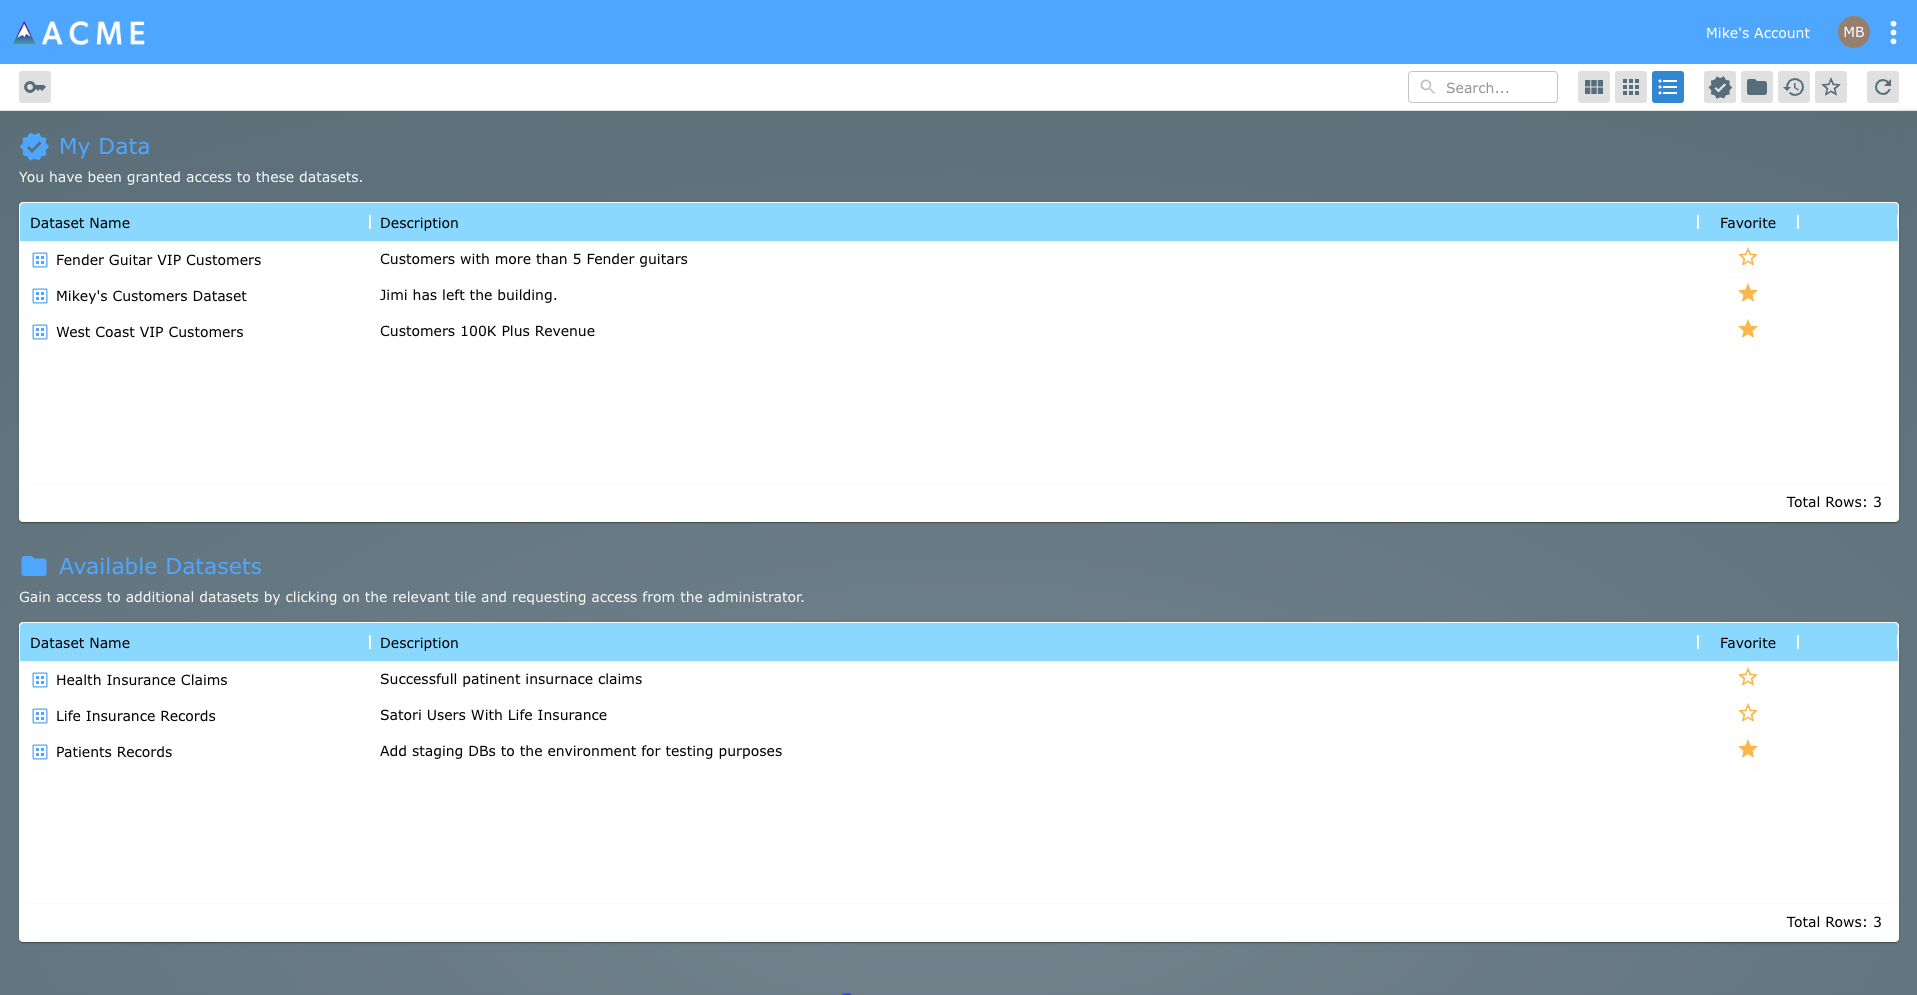Click 'Jimi has left the building.' description

(468, 295)
